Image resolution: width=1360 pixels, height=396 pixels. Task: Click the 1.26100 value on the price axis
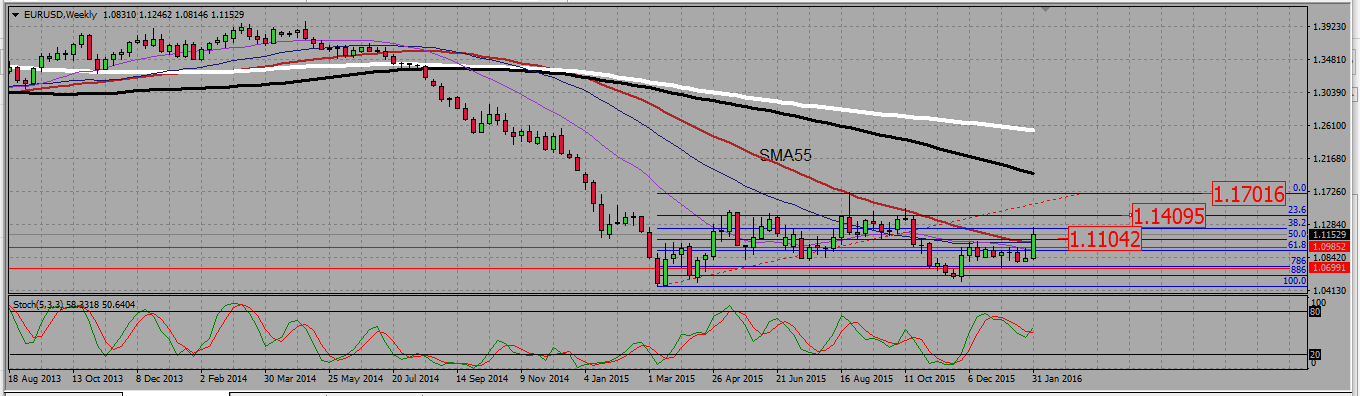click(1330, 126)
